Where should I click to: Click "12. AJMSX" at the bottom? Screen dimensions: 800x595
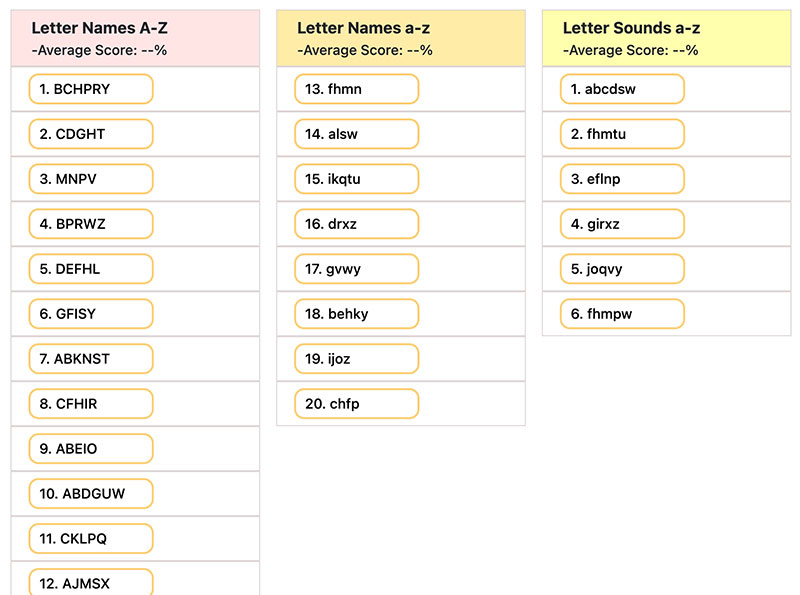point(89,580)
